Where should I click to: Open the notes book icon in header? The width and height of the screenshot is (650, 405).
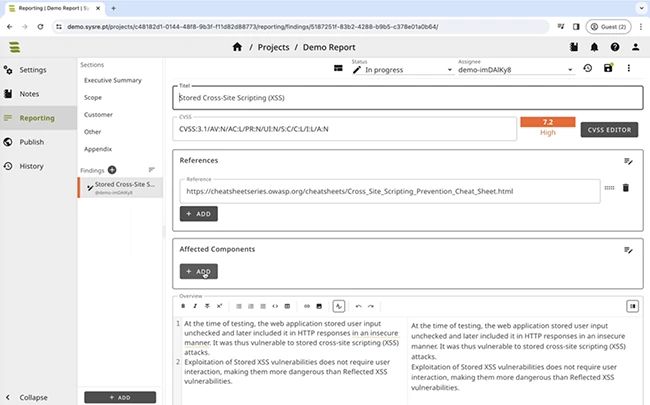click(x=574, y=47)
